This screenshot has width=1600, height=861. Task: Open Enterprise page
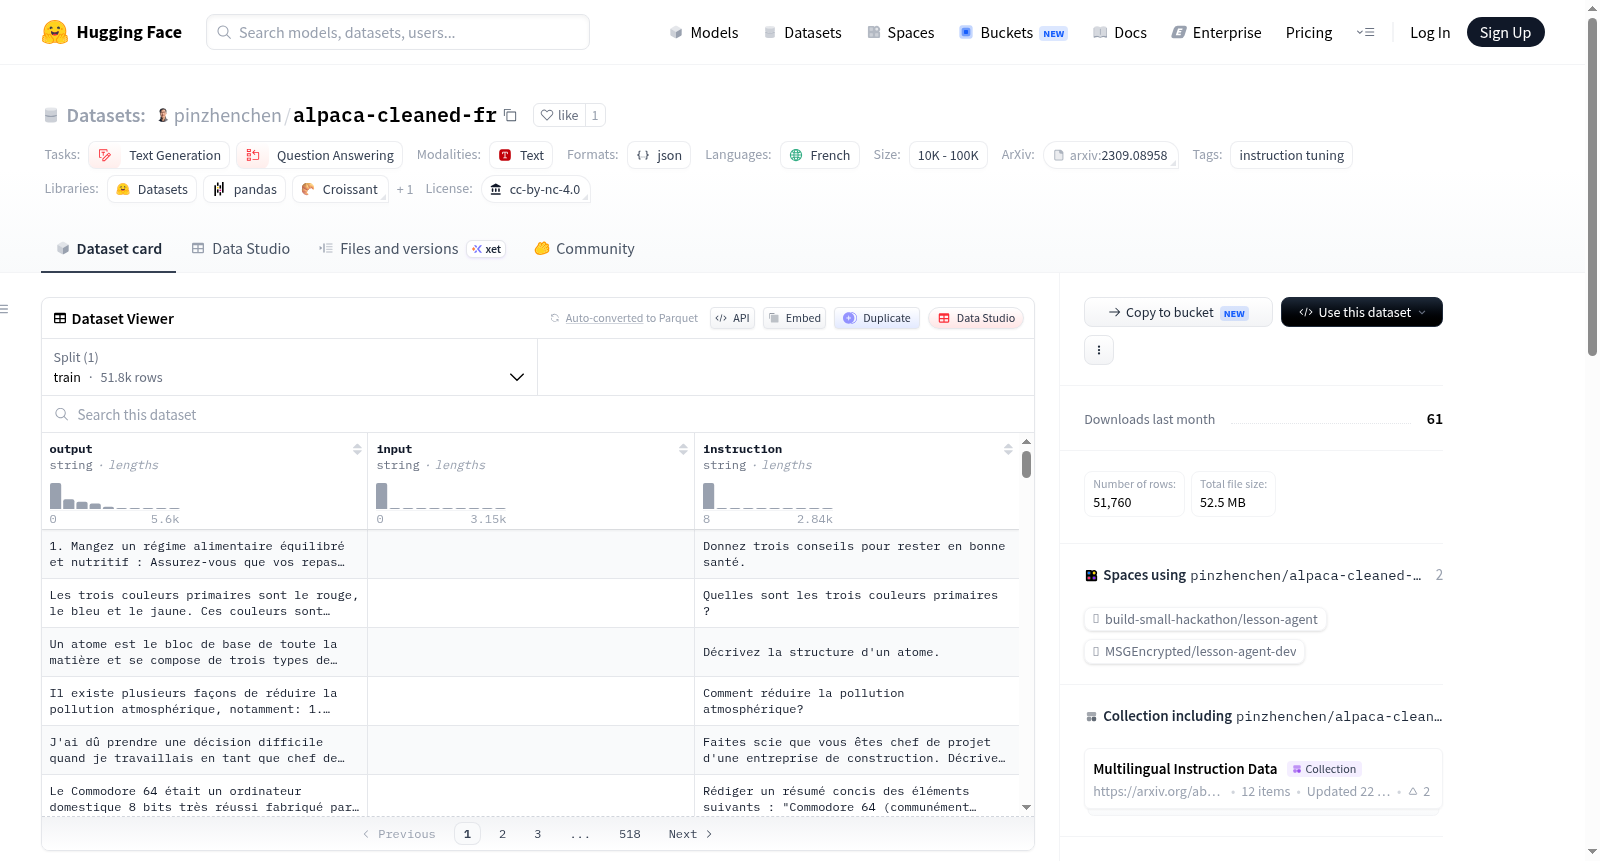(x=1216, y=32)
